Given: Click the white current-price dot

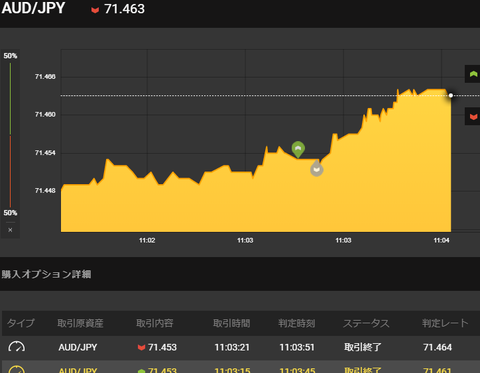Looking at the screenshot, I should pyautogui.click(x=451, y=96).
